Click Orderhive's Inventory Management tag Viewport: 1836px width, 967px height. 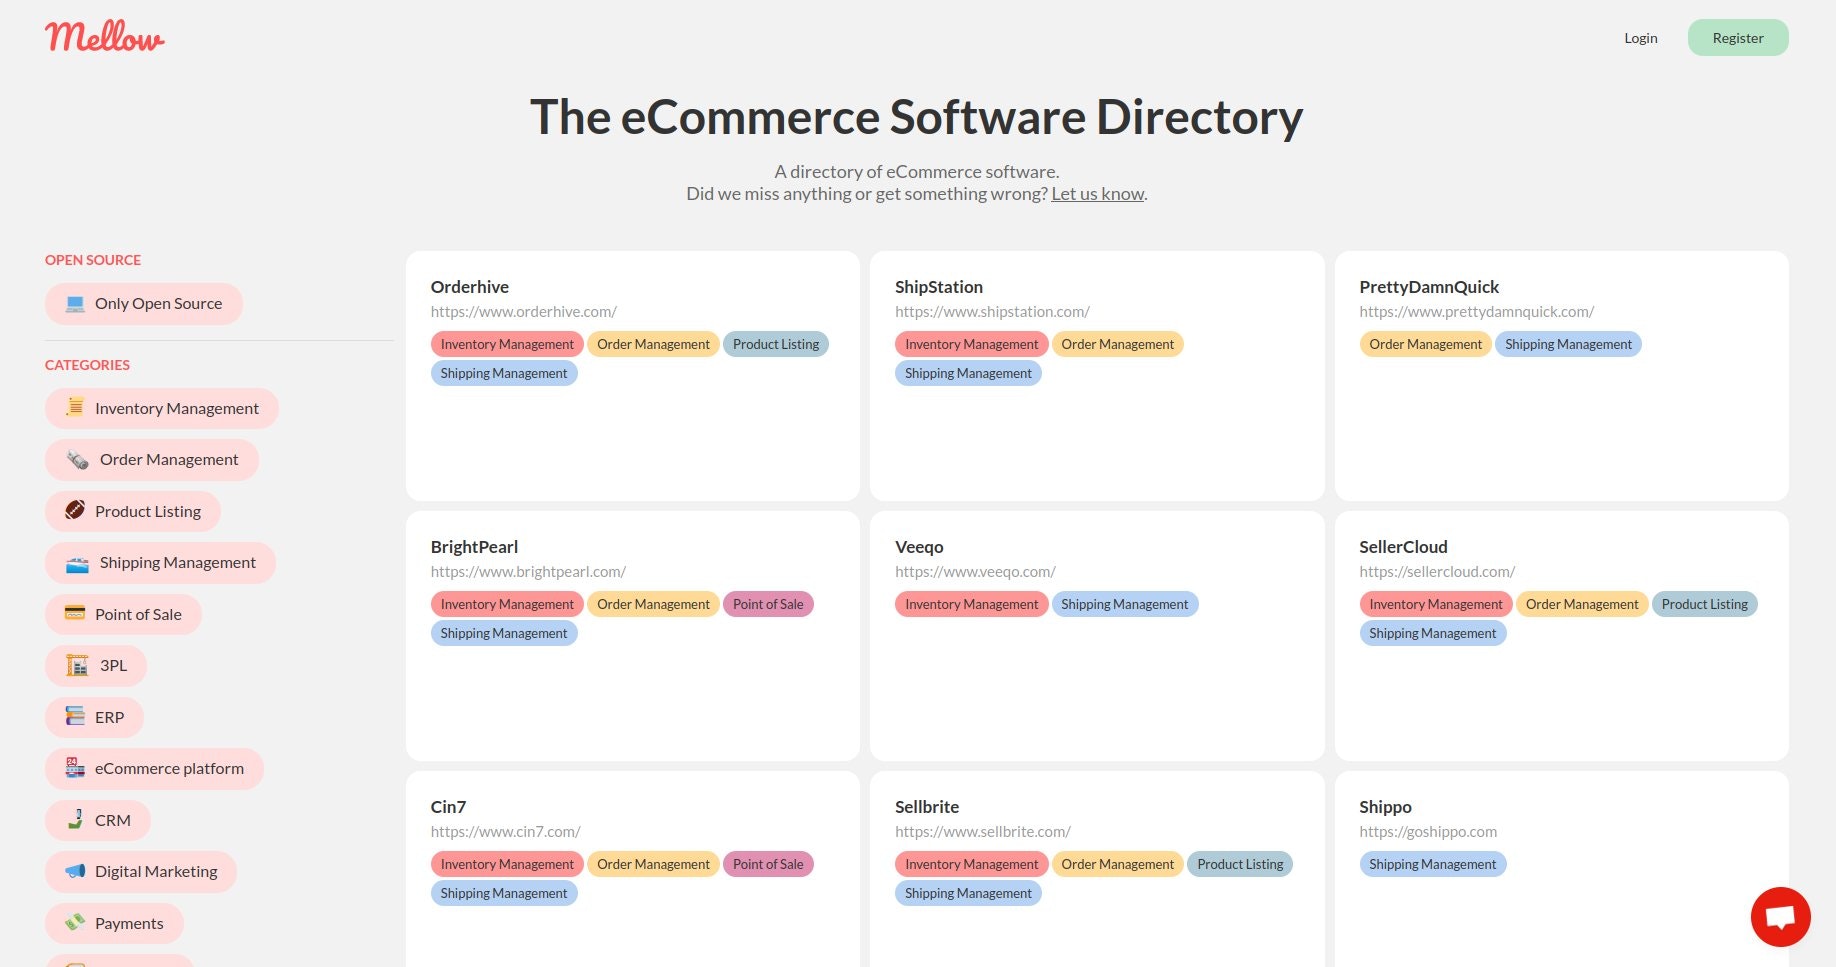(507, 344)
